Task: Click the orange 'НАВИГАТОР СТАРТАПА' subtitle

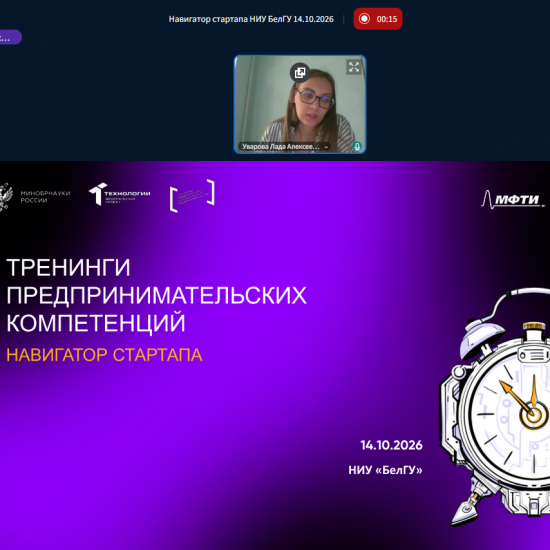Action: (105, 355)
